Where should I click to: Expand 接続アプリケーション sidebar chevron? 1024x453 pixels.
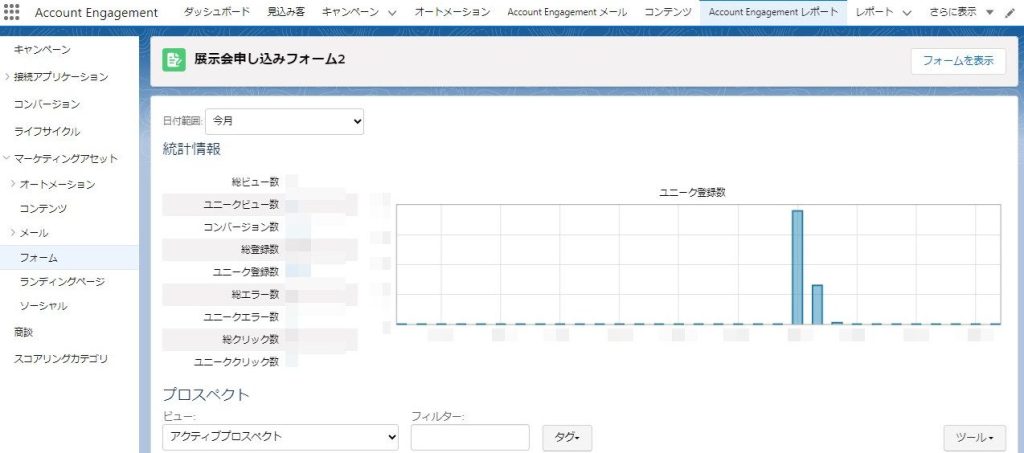click(7, 76)
